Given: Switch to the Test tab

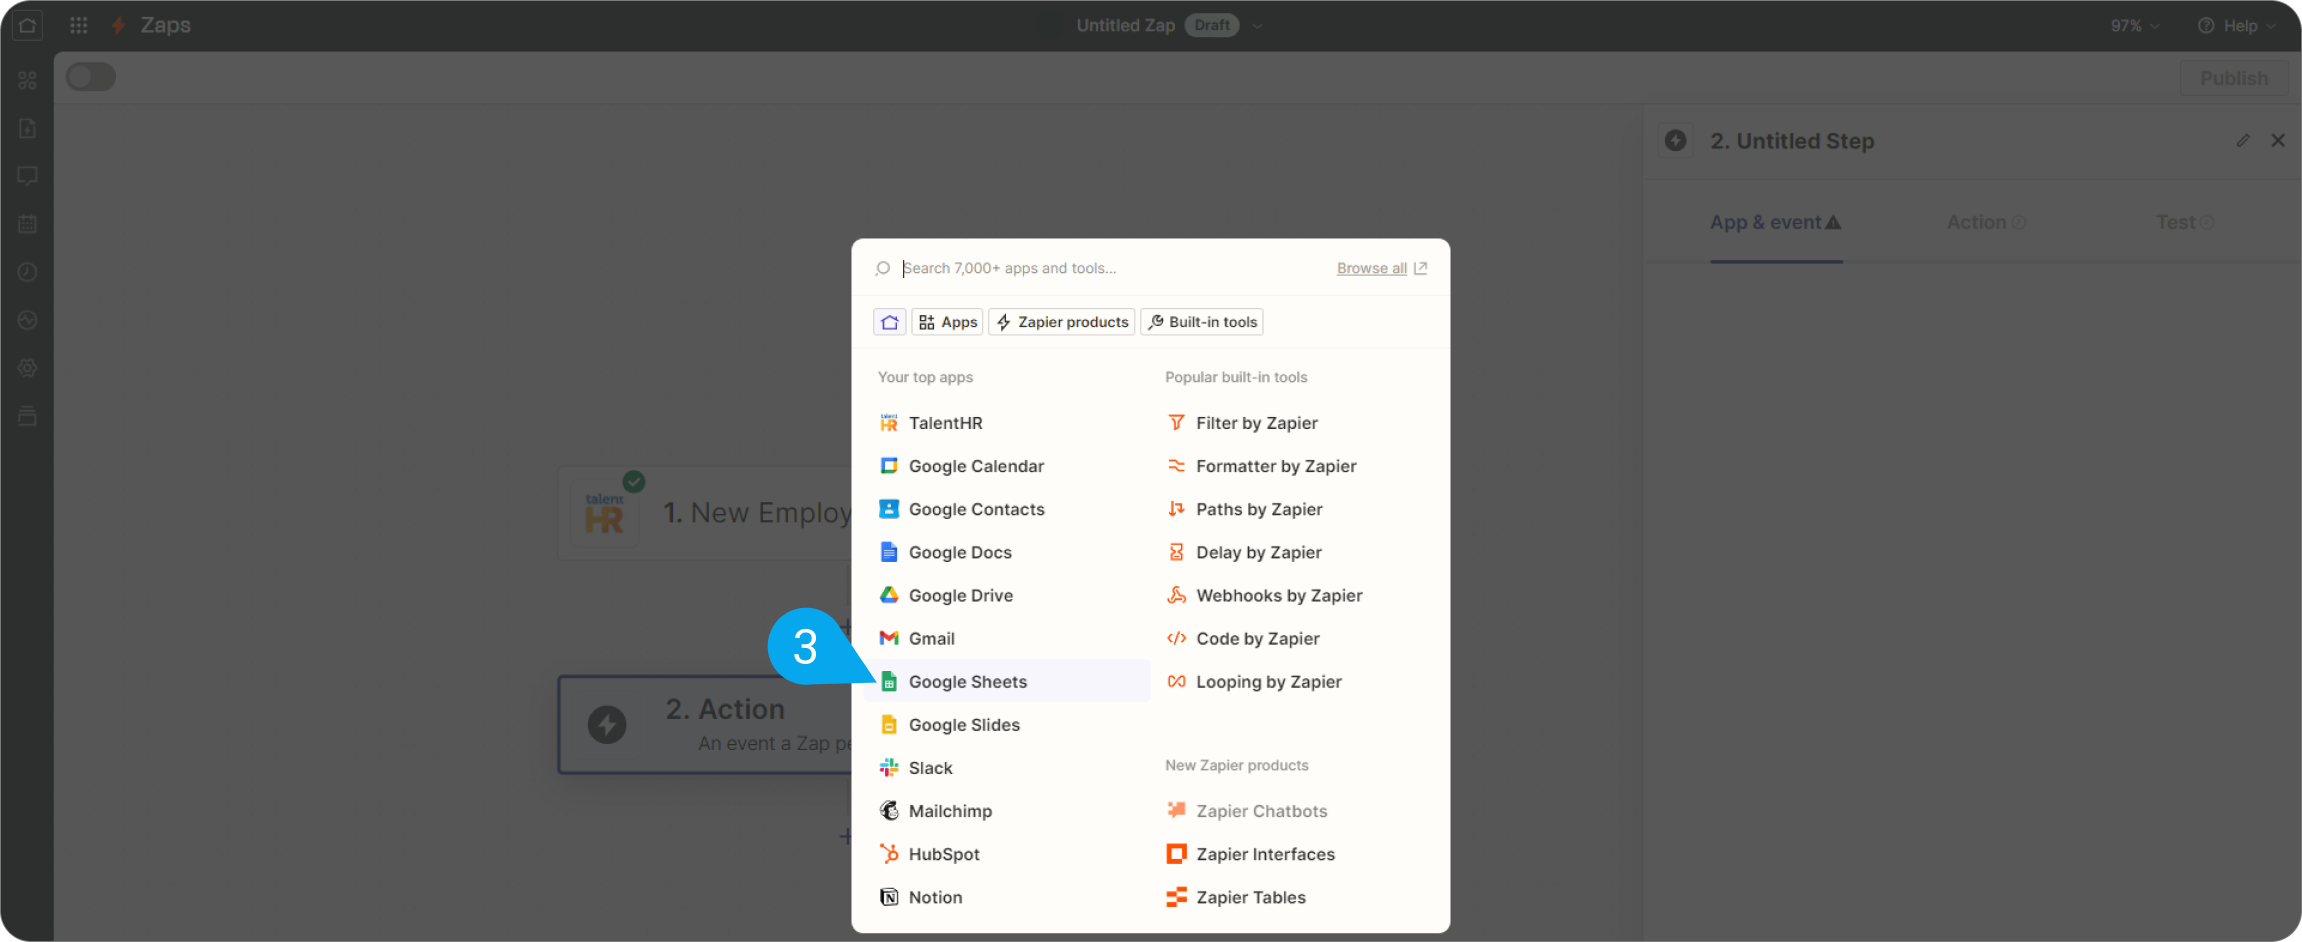Looking at the screenshot, I should point(2185,223).
